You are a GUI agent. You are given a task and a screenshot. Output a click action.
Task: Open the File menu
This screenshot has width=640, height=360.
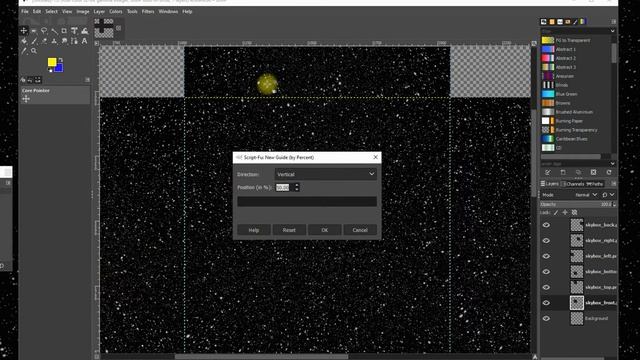point(25,11)
